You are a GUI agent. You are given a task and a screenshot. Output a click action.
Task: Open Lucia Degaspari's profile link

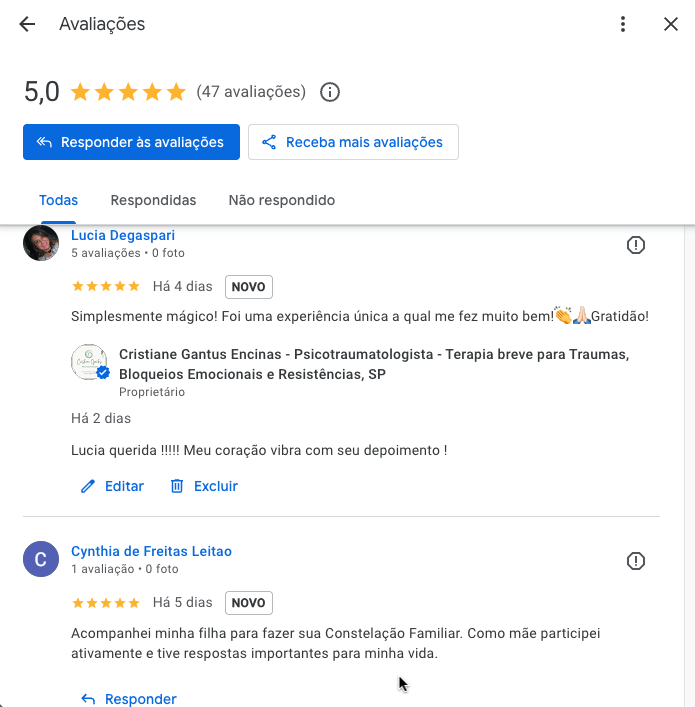point(123,235)
